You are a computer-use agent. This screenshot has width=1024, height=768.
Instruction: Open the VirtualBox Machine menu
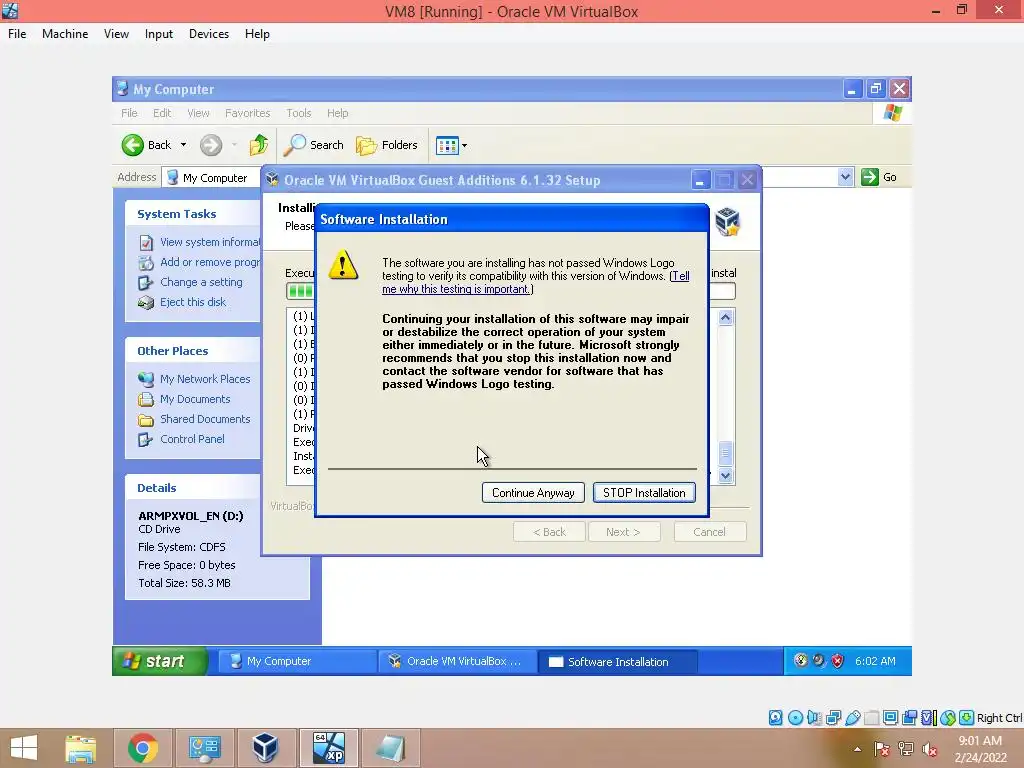coord(65,34)
